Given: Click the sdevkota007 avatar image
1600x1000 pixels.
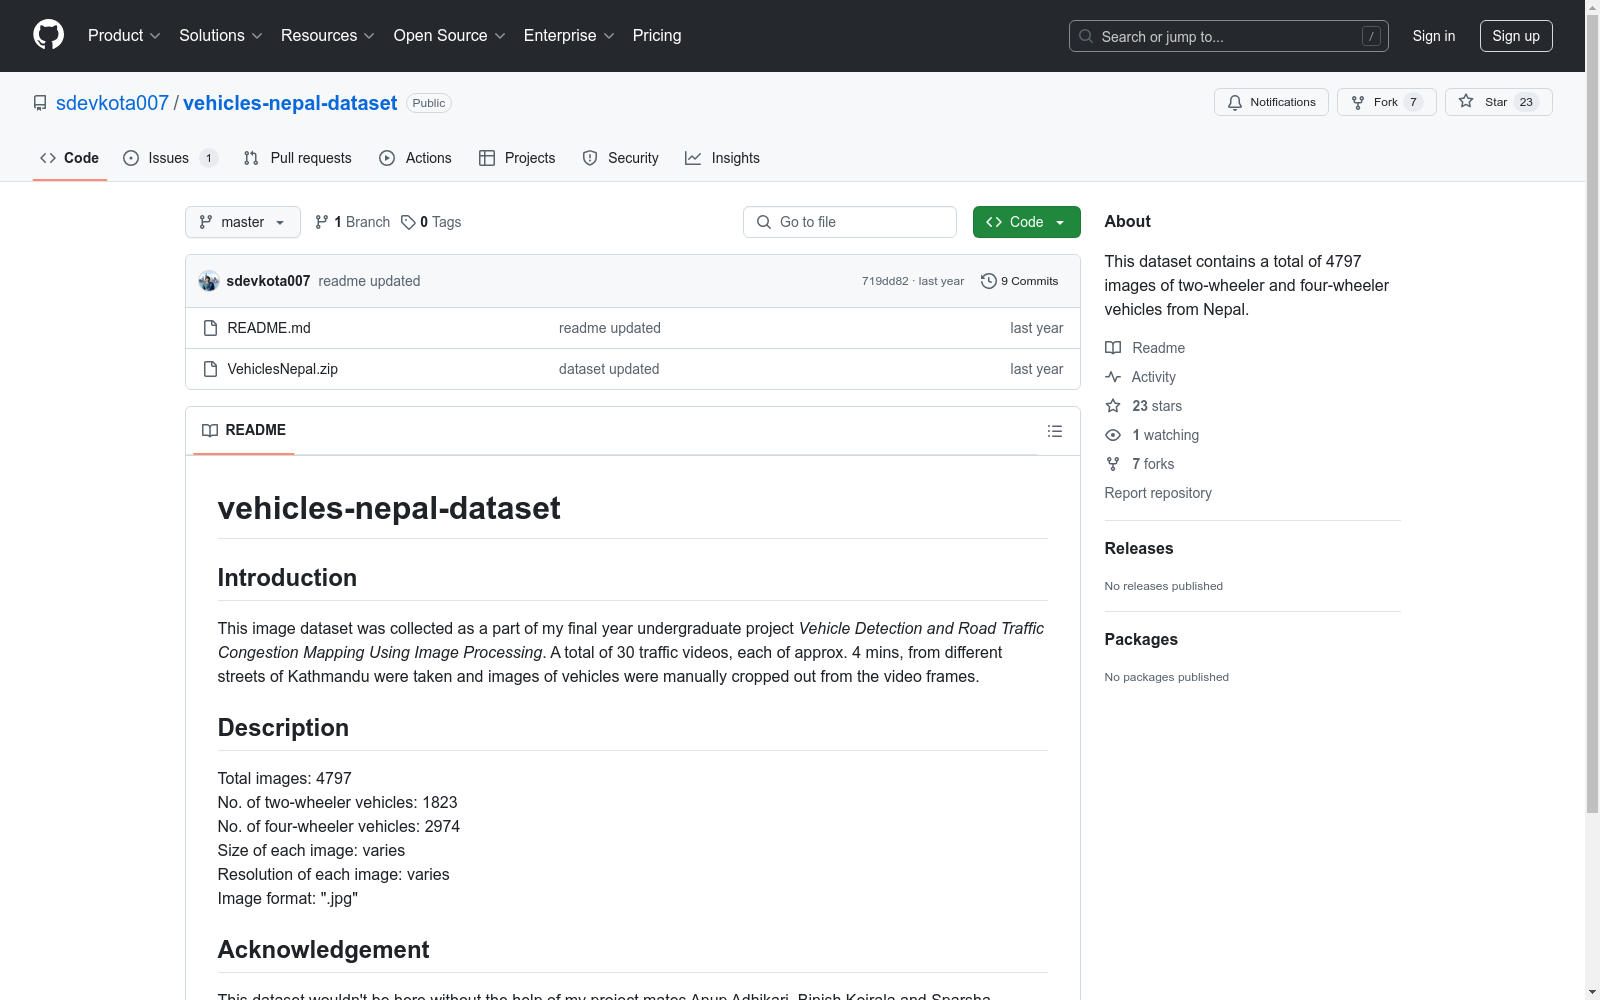Looking at the screenshot, I should [x=209, y=281].
